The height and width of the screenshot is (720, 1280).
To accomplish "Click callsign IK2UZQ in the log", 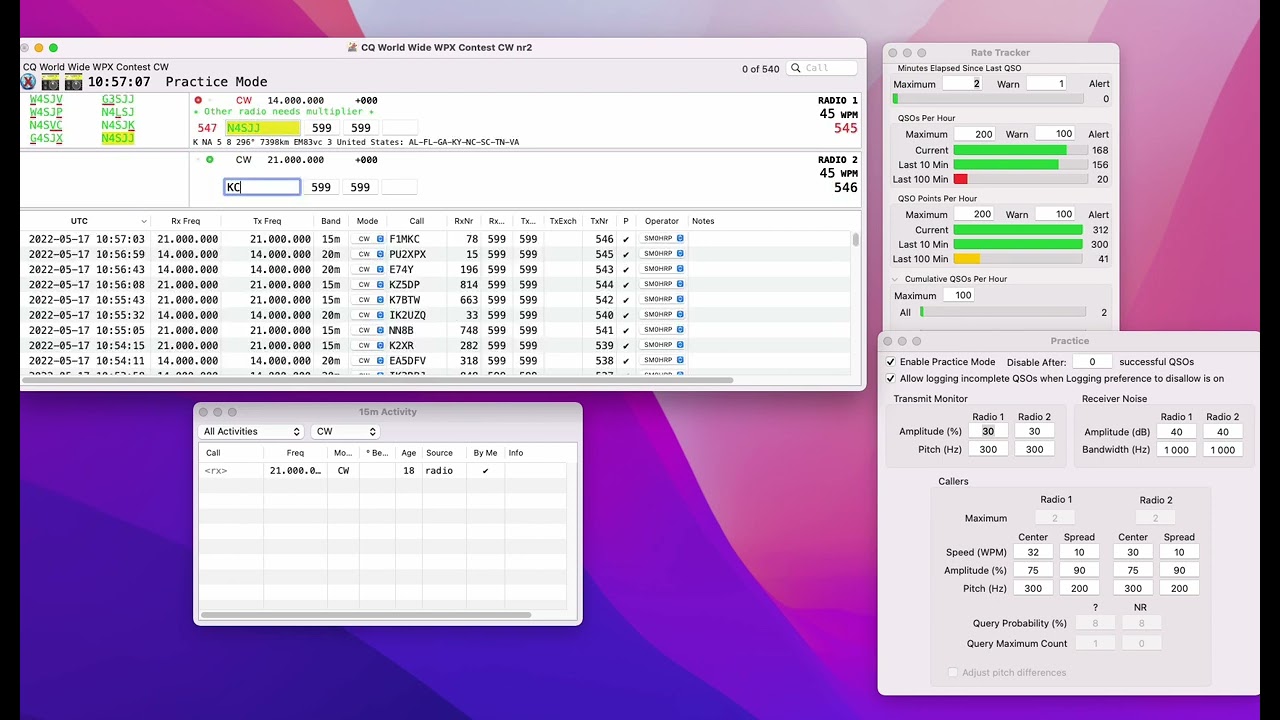I will [x=408, y=315].
